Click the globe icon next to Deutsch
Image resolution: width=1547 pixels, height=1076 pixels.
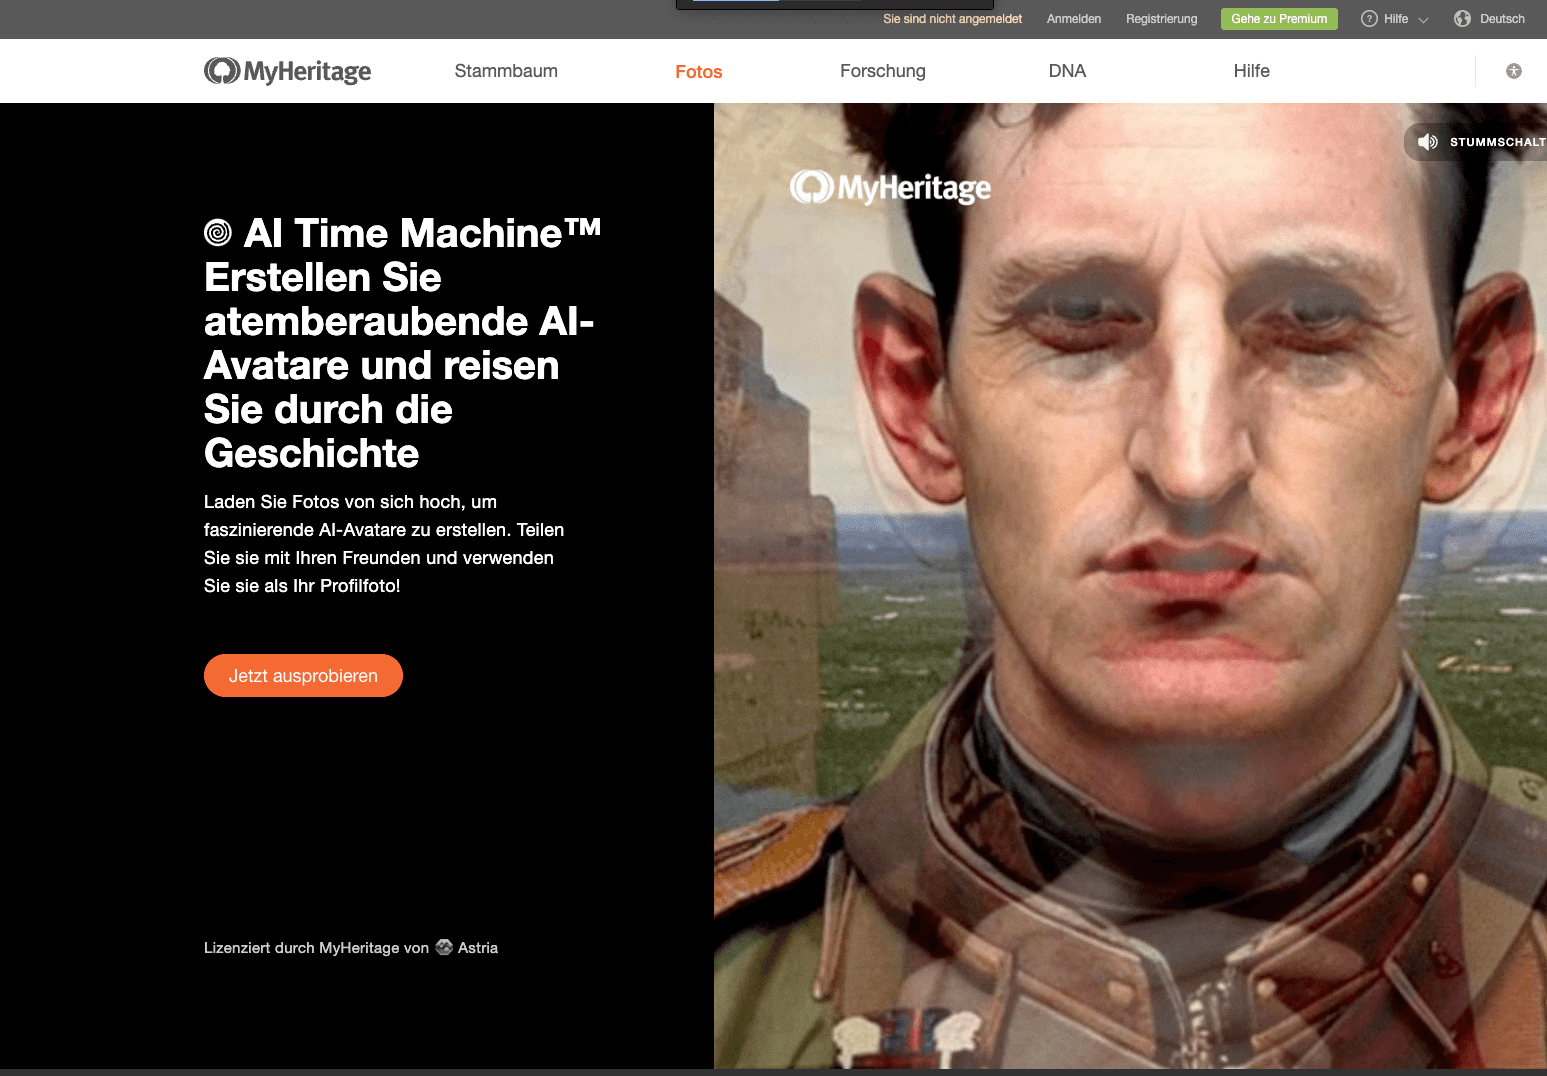[1461, 18]
